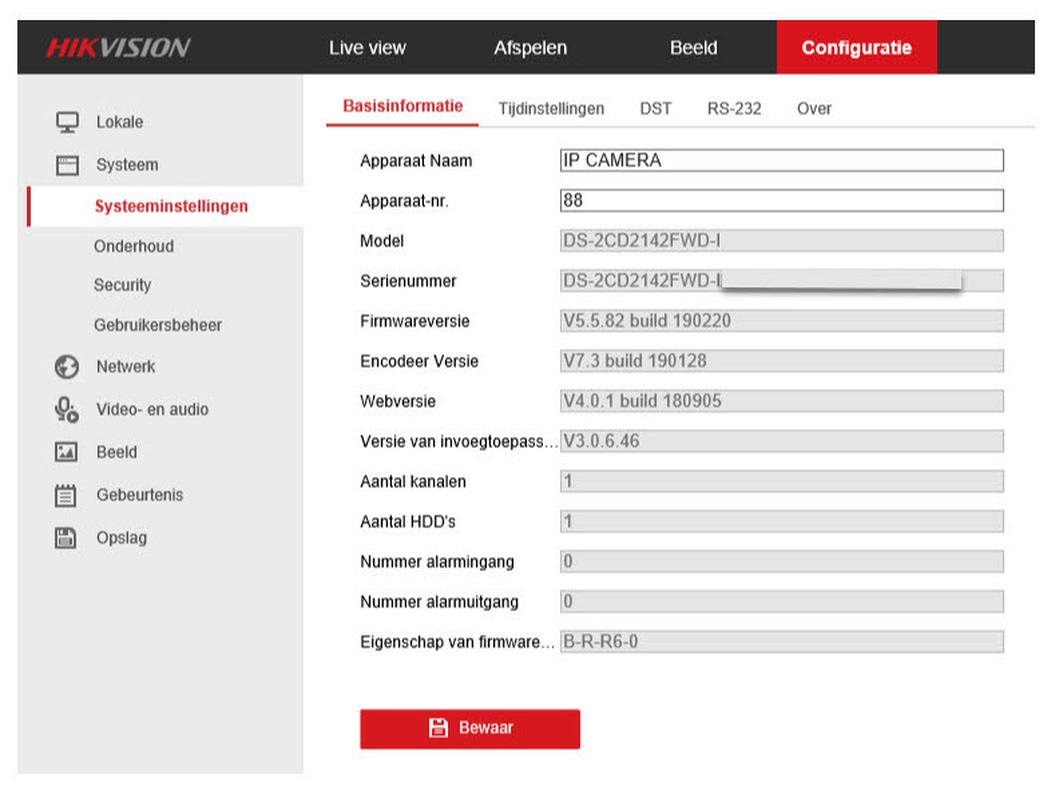Click the Apparaat-nr. input field
1051x786 pixels.
point(782,200)
